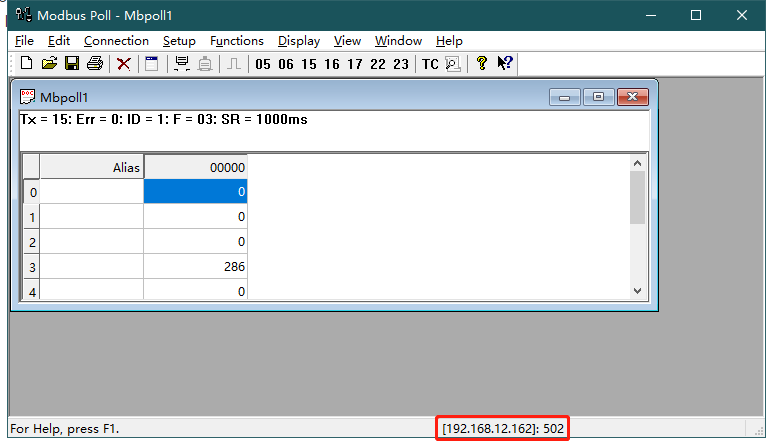This screenshot has width=773, height=444.
Task: Activate context help arrow-question icon
Action: click(x=505, y=63)
